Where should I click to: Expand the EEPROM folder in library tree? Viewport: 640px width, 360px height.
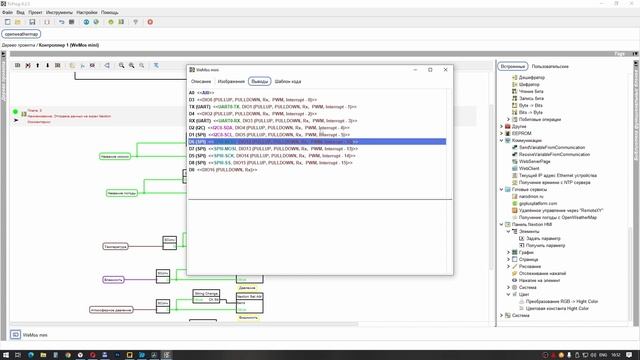click(502, 133)
